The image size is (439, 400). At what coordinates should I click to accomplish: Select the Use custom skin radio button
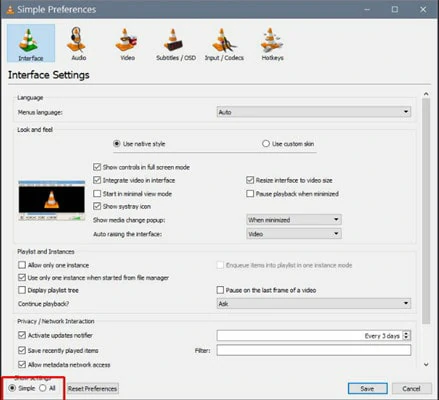pos(266,144)
